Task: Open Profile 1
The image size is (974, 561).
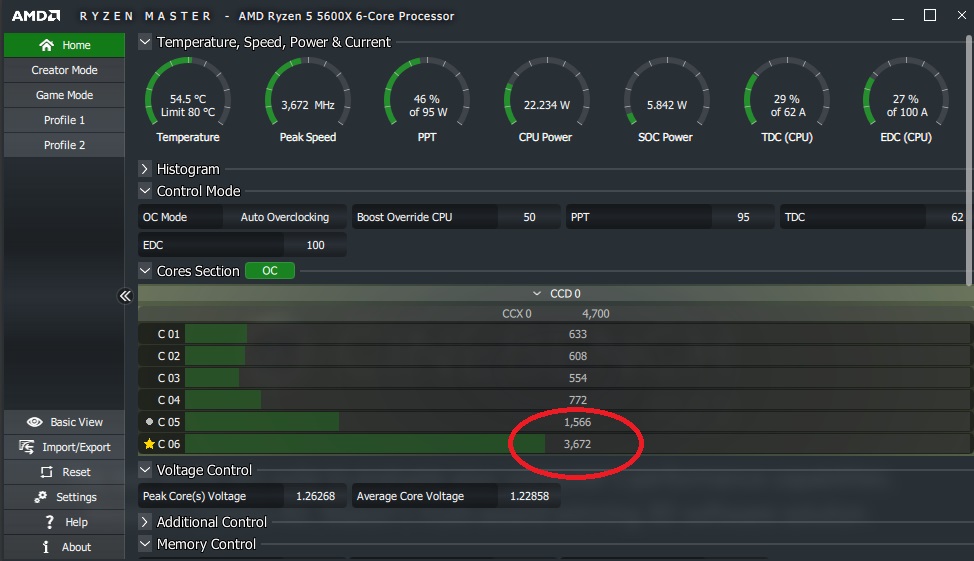Action: (x=65, y=120)
